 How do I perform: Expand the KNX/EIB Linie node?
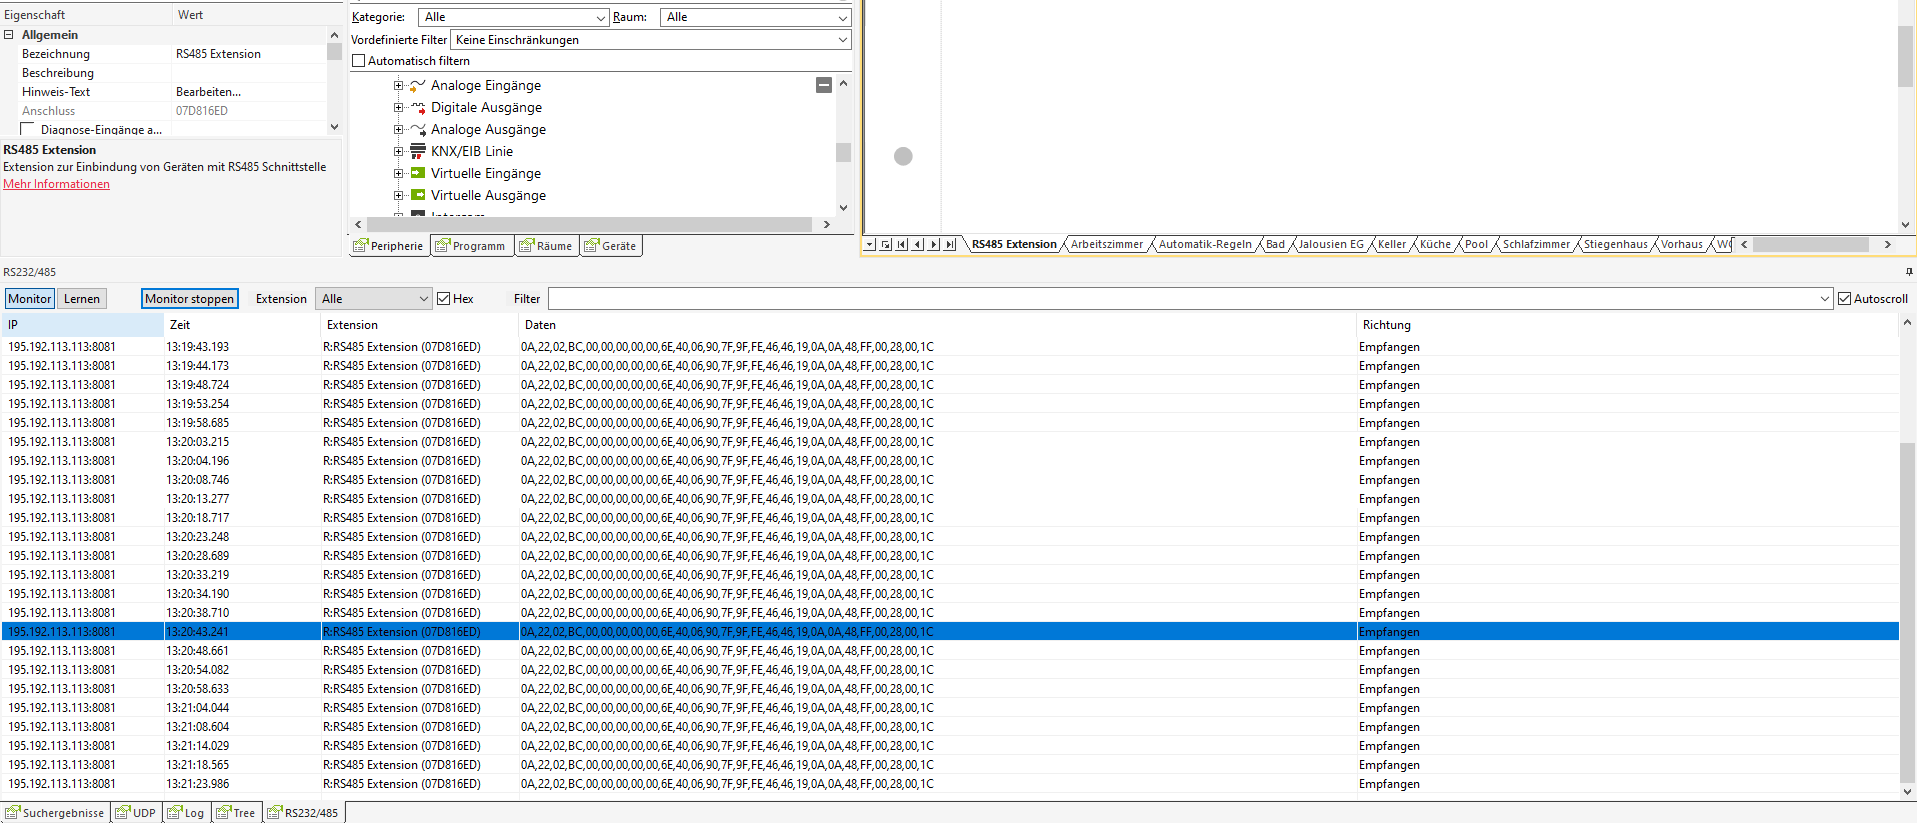click(x=398, y=151)
